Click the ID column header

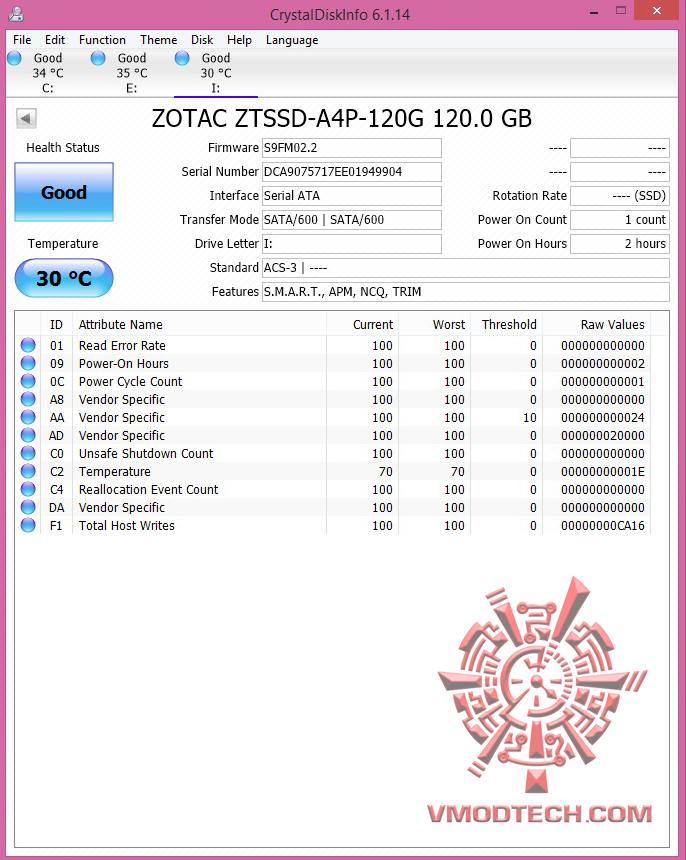[x=56, y=325]
